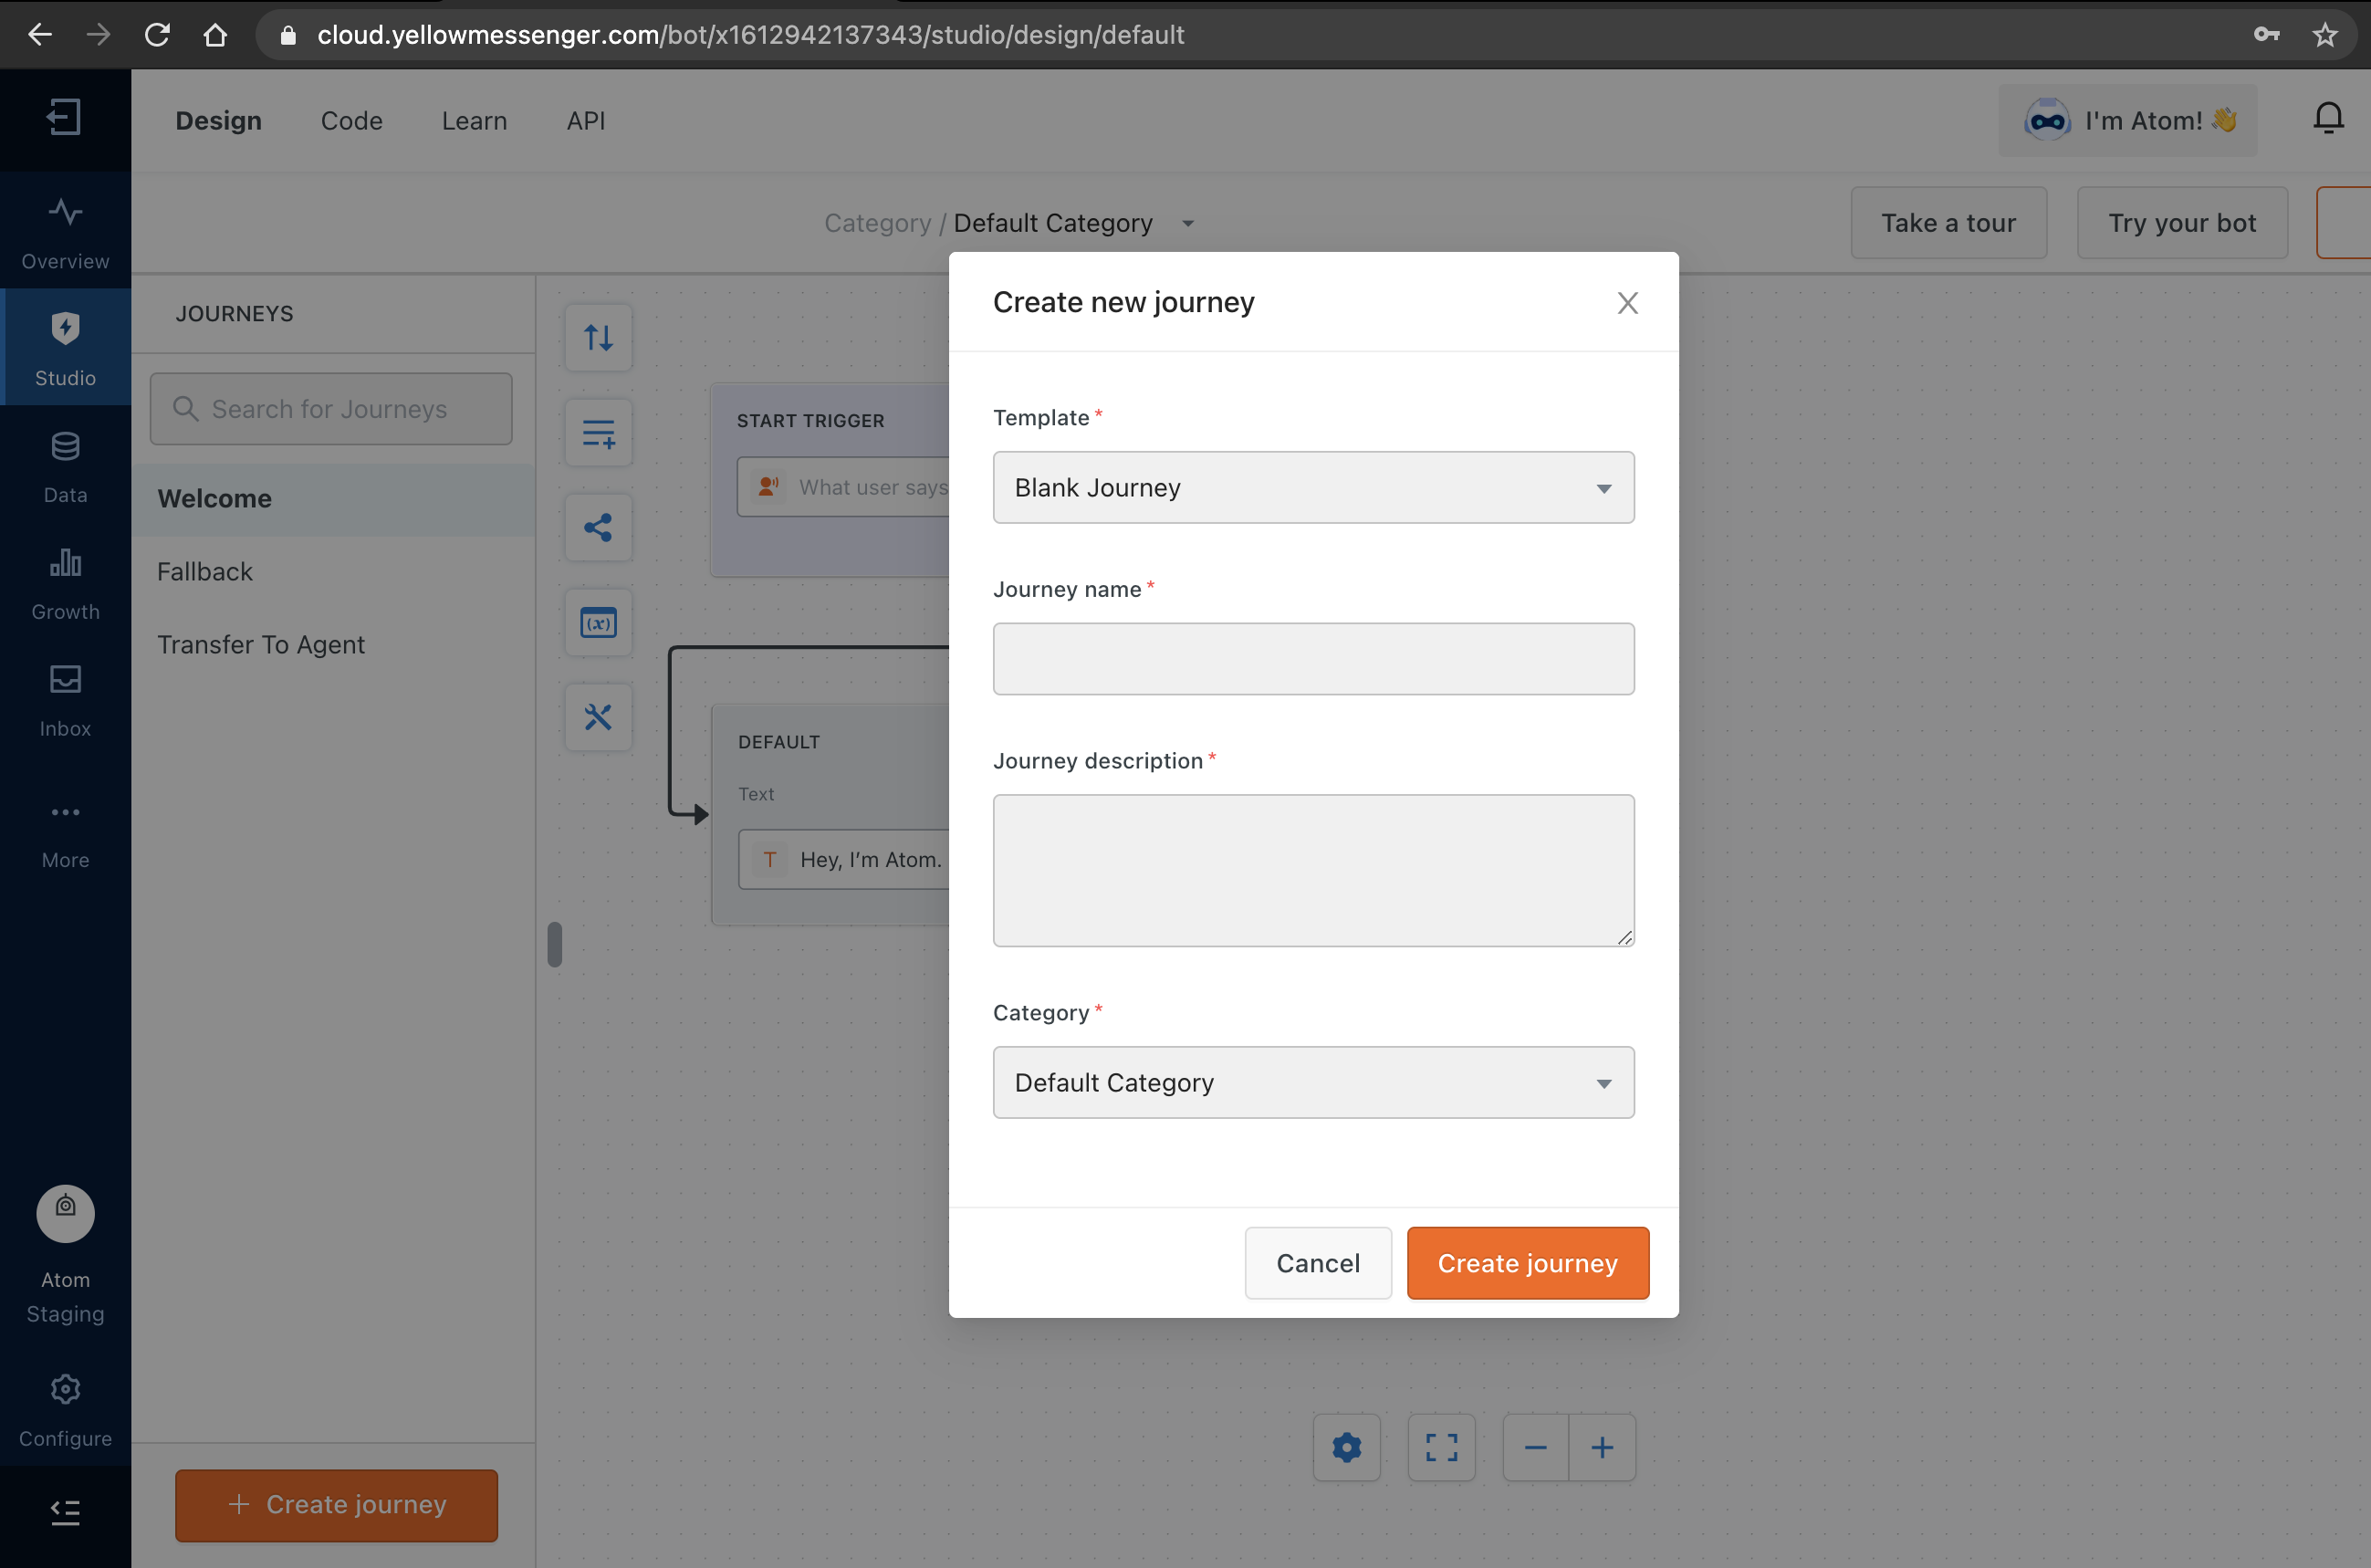Screen dimensions: 2371x1568
Task: Open the Category dropdown in the dialog
Action: click(x=1313, y=1082)
